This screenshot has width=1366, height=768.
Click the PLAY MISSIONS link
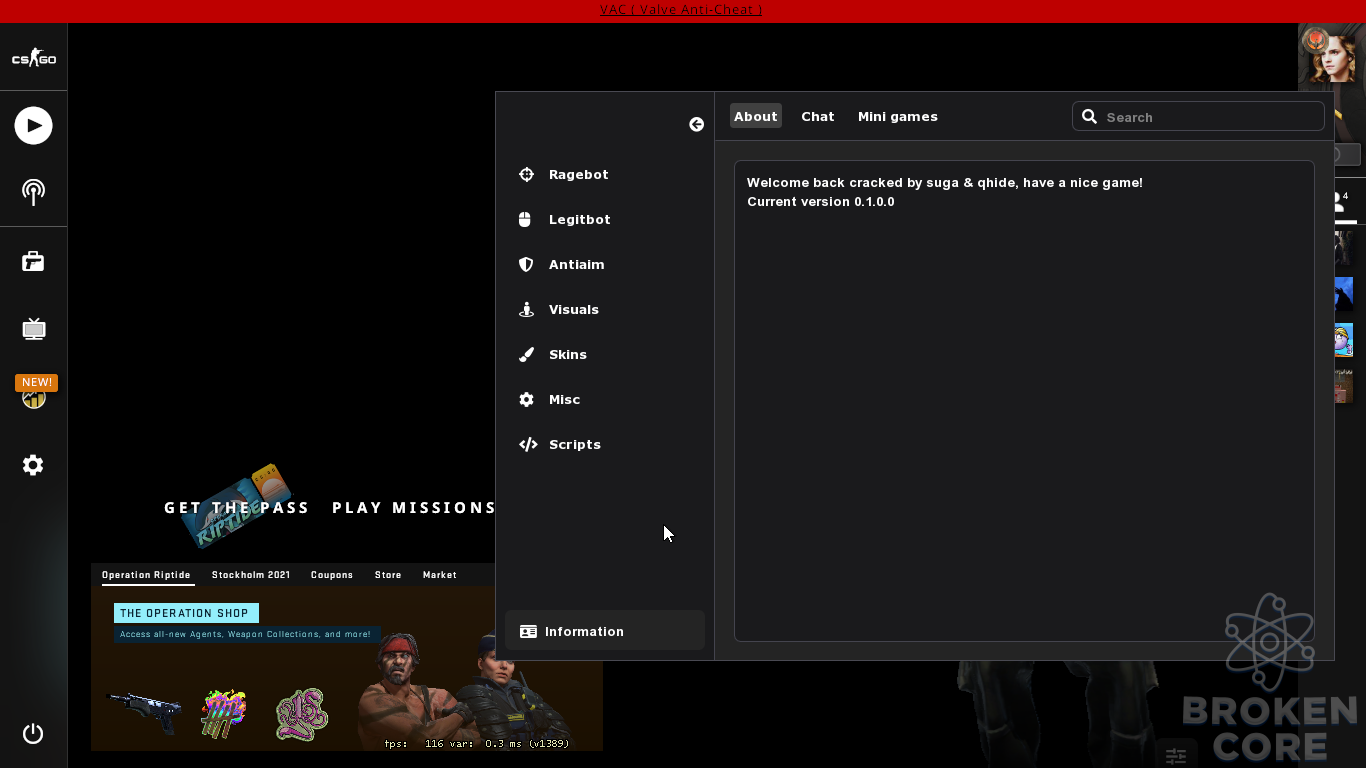coord(414,508)
